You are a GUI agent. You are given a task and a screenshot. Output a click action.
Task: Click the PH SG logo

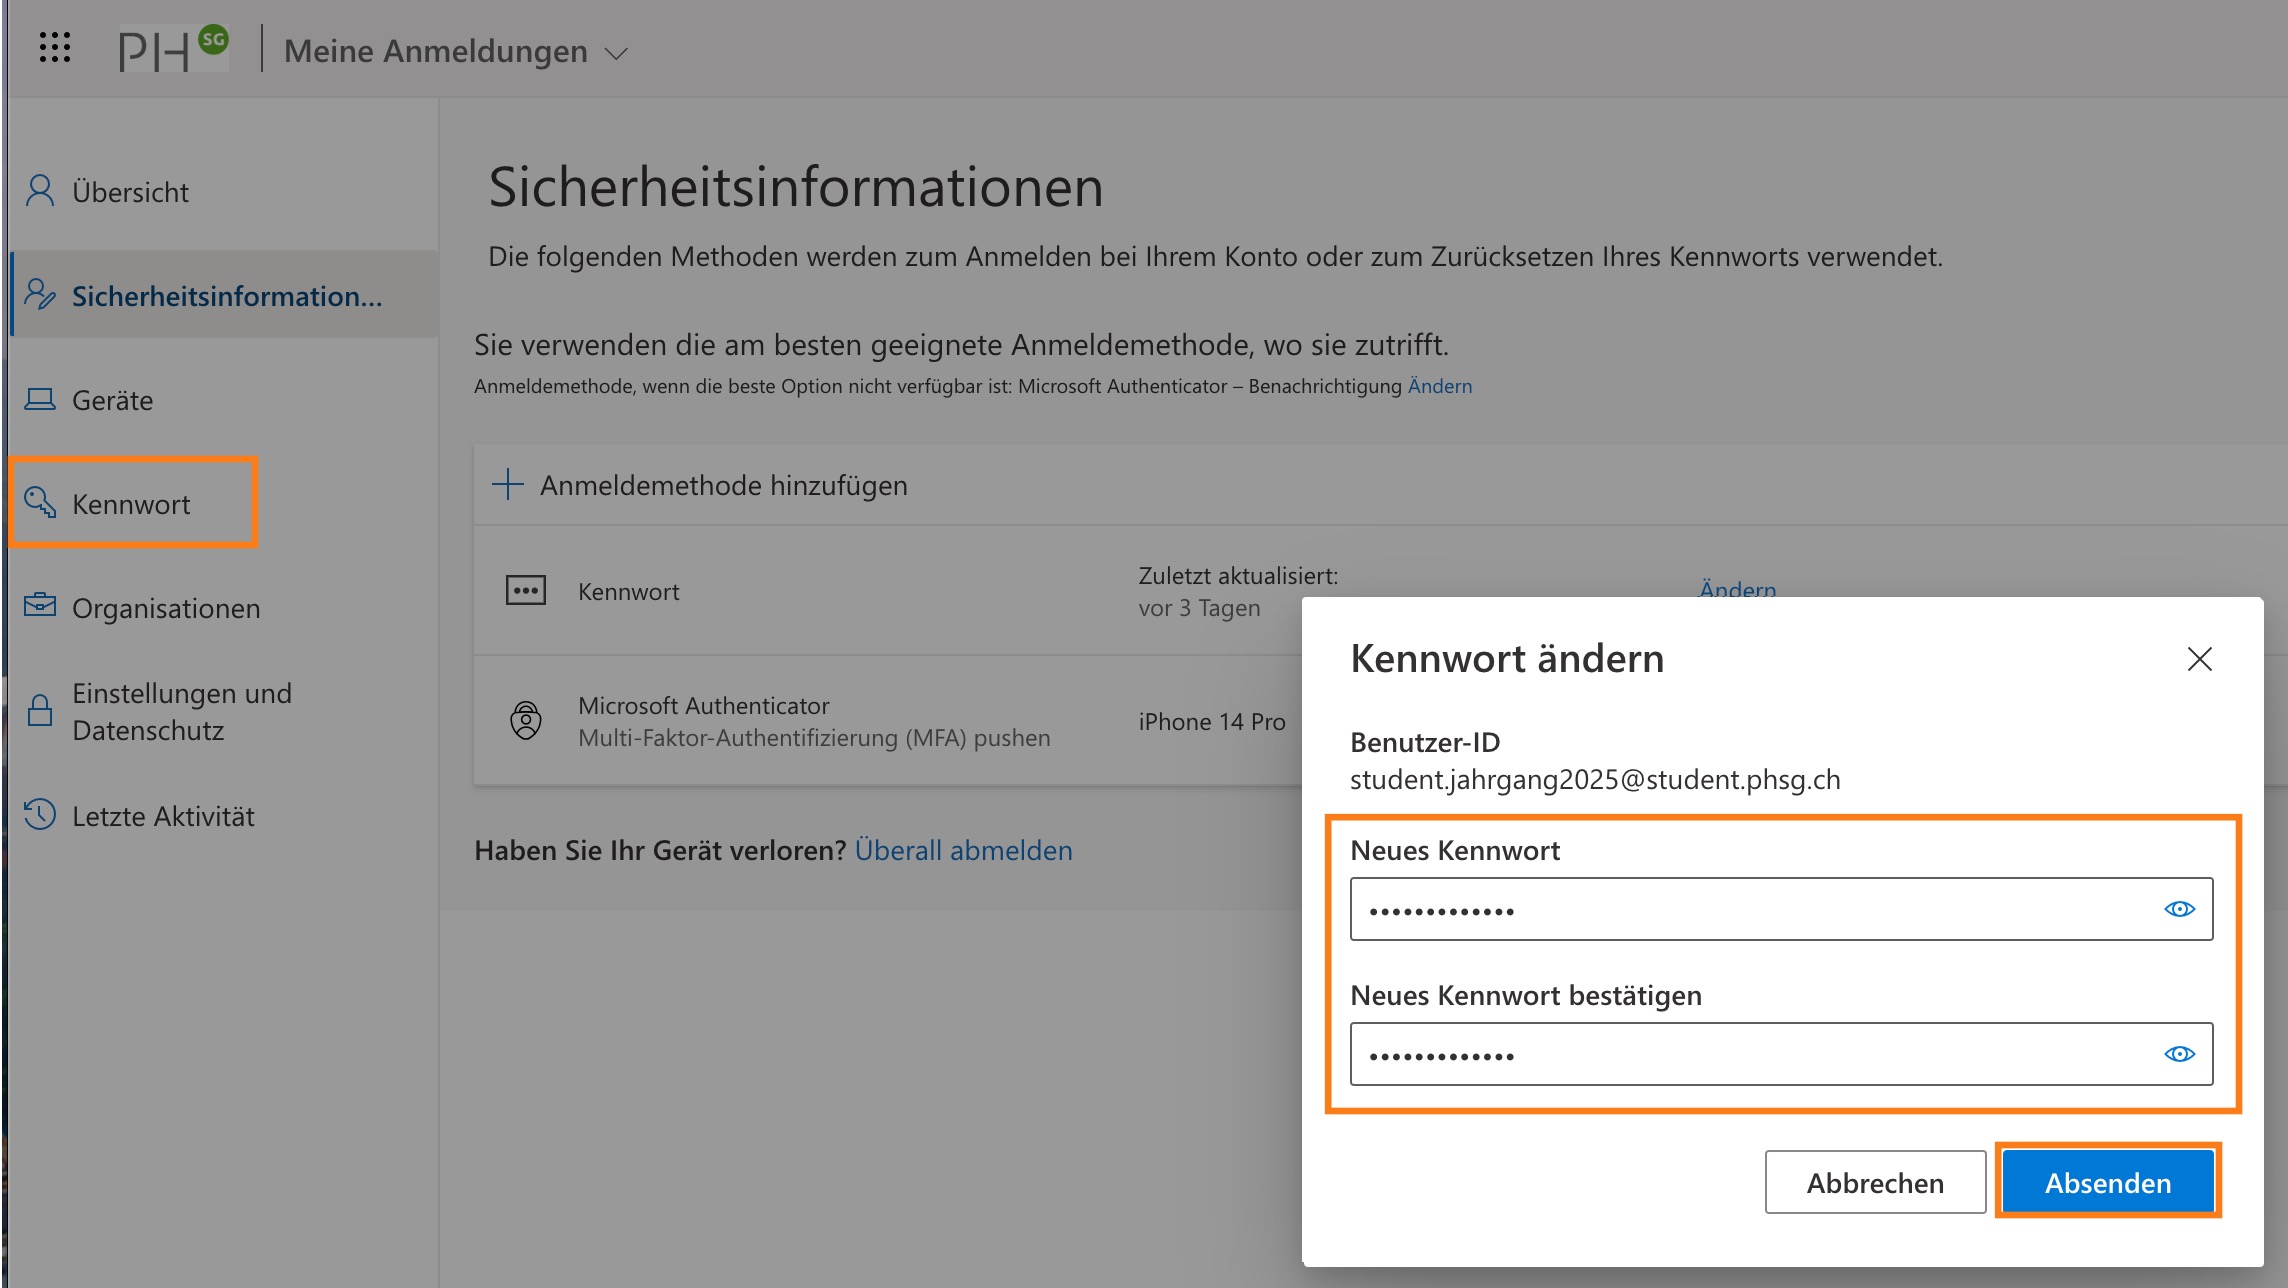click(x=173, y=48)
